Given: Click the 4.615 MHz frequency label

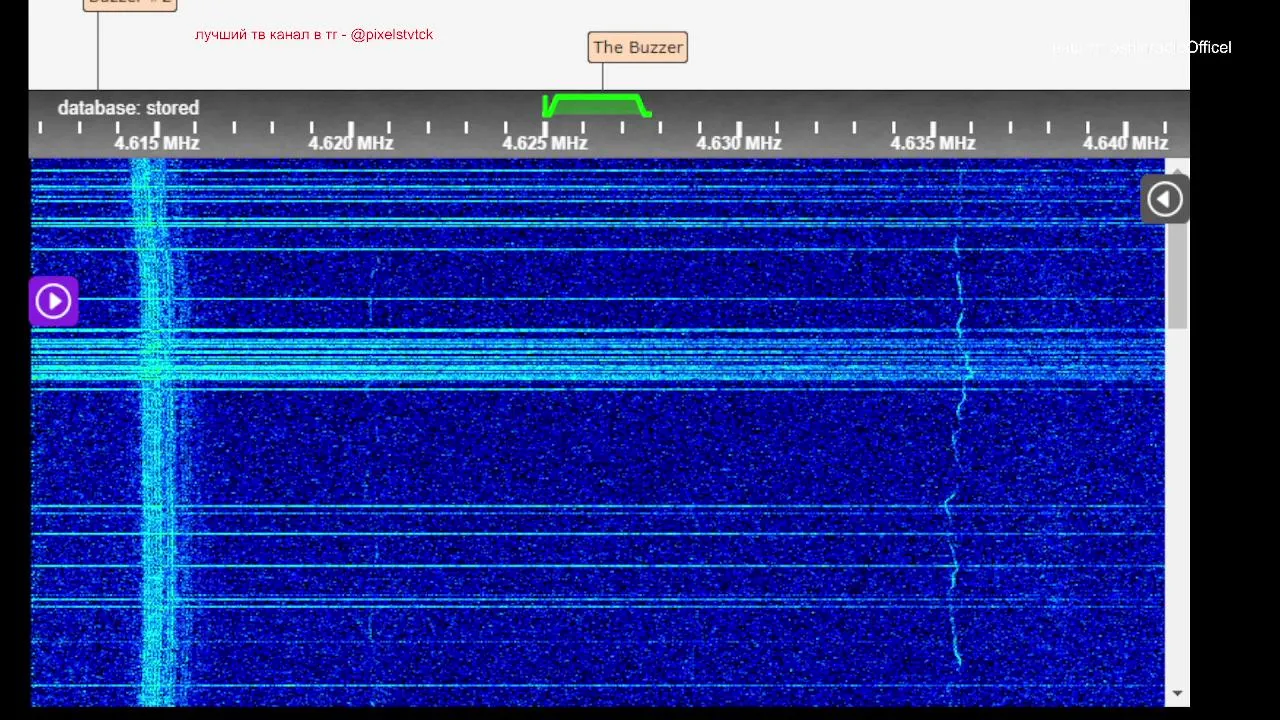Looking at the screenshot, I should (157, 143).
